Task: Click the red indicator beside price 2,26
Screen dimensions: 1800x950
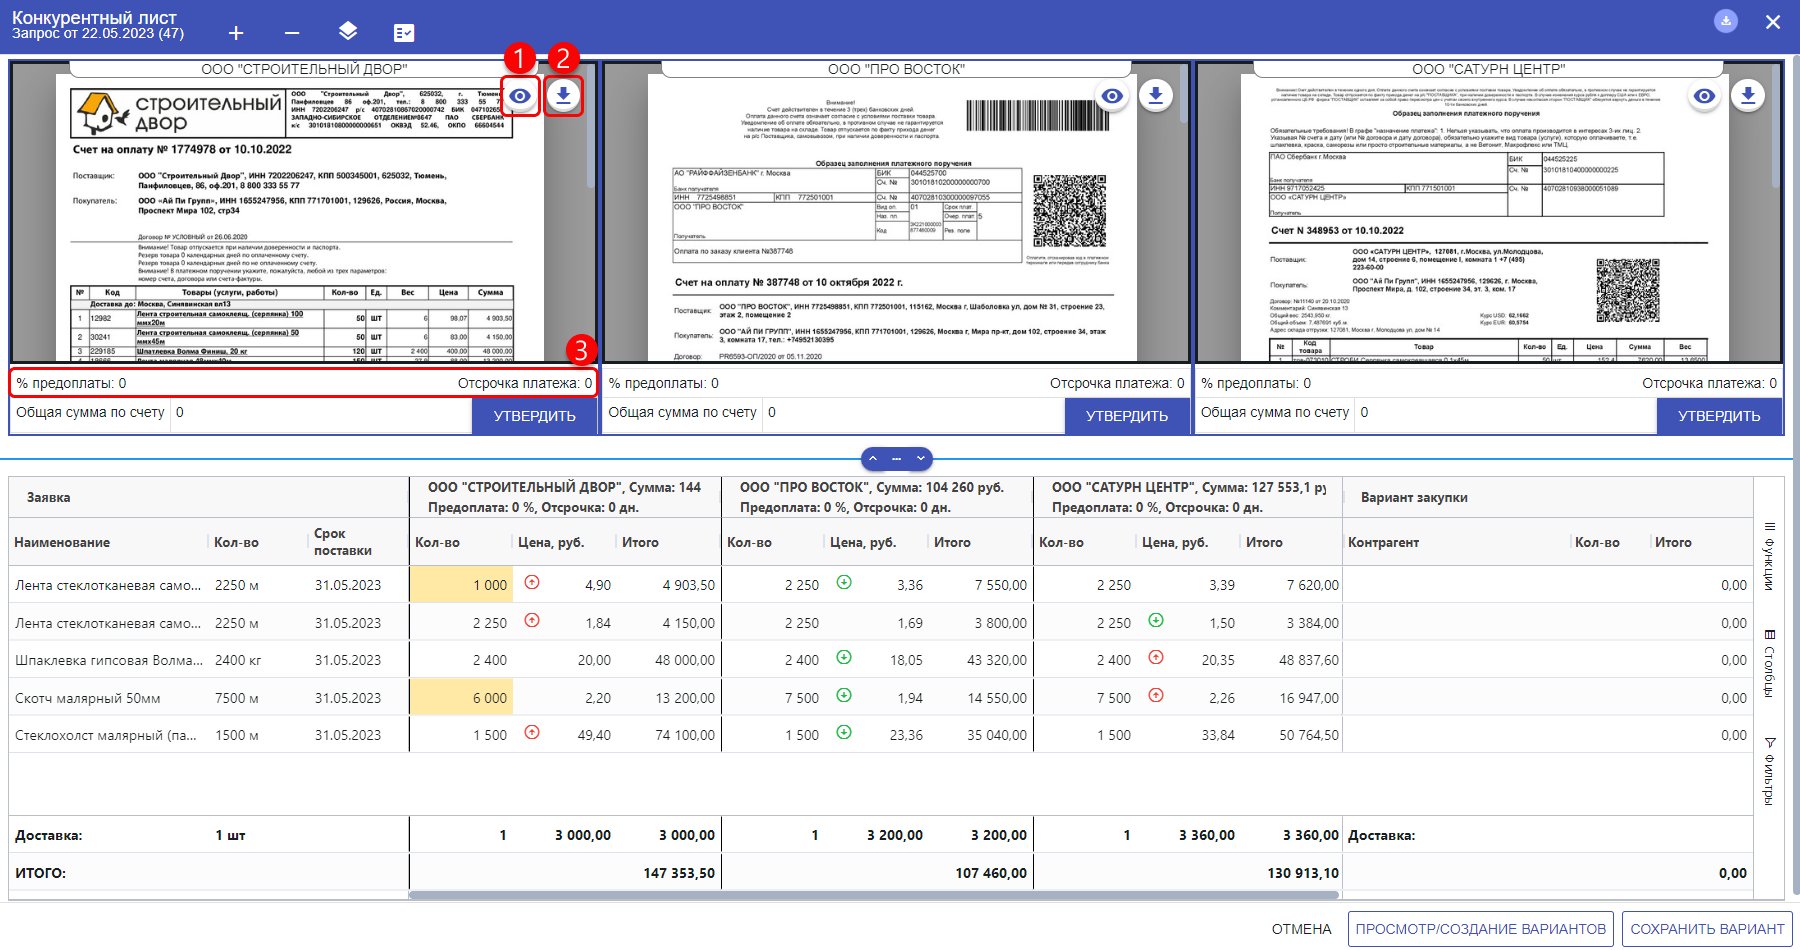Action: pos(1156,695)
